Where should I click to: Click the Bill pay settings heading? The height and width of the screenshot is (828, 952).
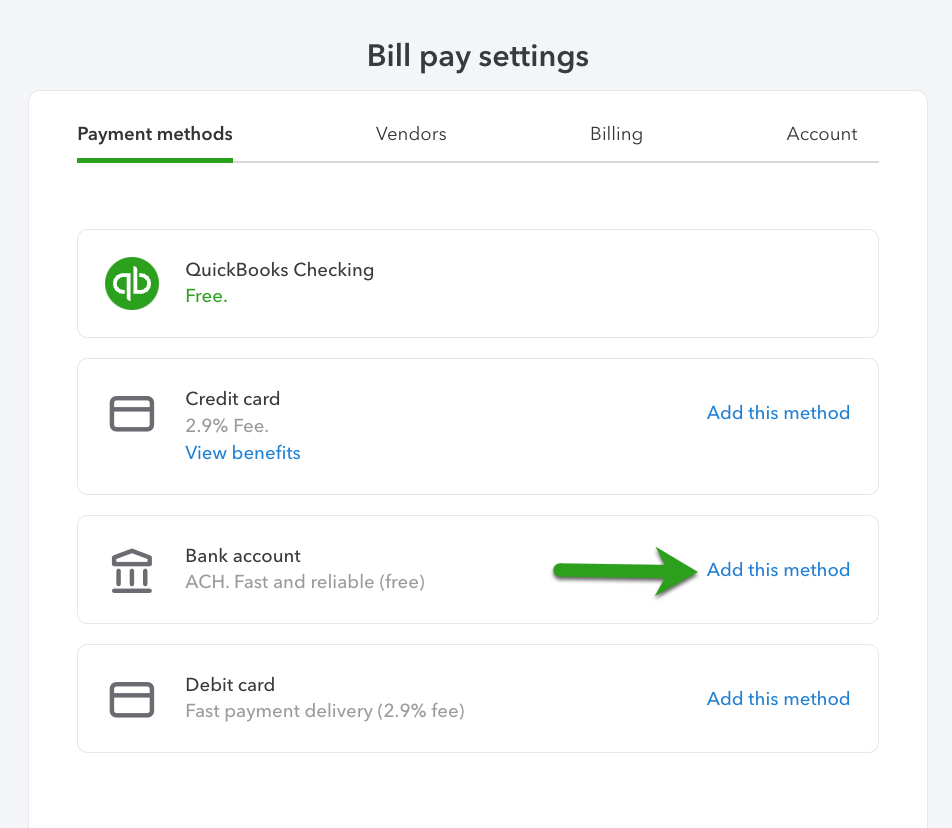478,56
